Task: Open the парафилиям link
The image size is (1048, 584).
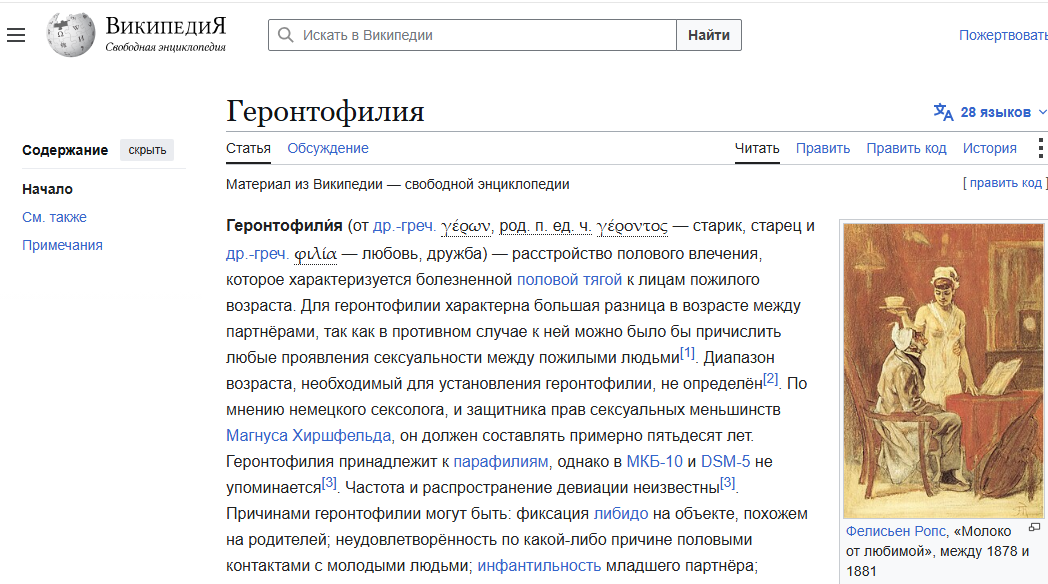Action: click(501, 462)
